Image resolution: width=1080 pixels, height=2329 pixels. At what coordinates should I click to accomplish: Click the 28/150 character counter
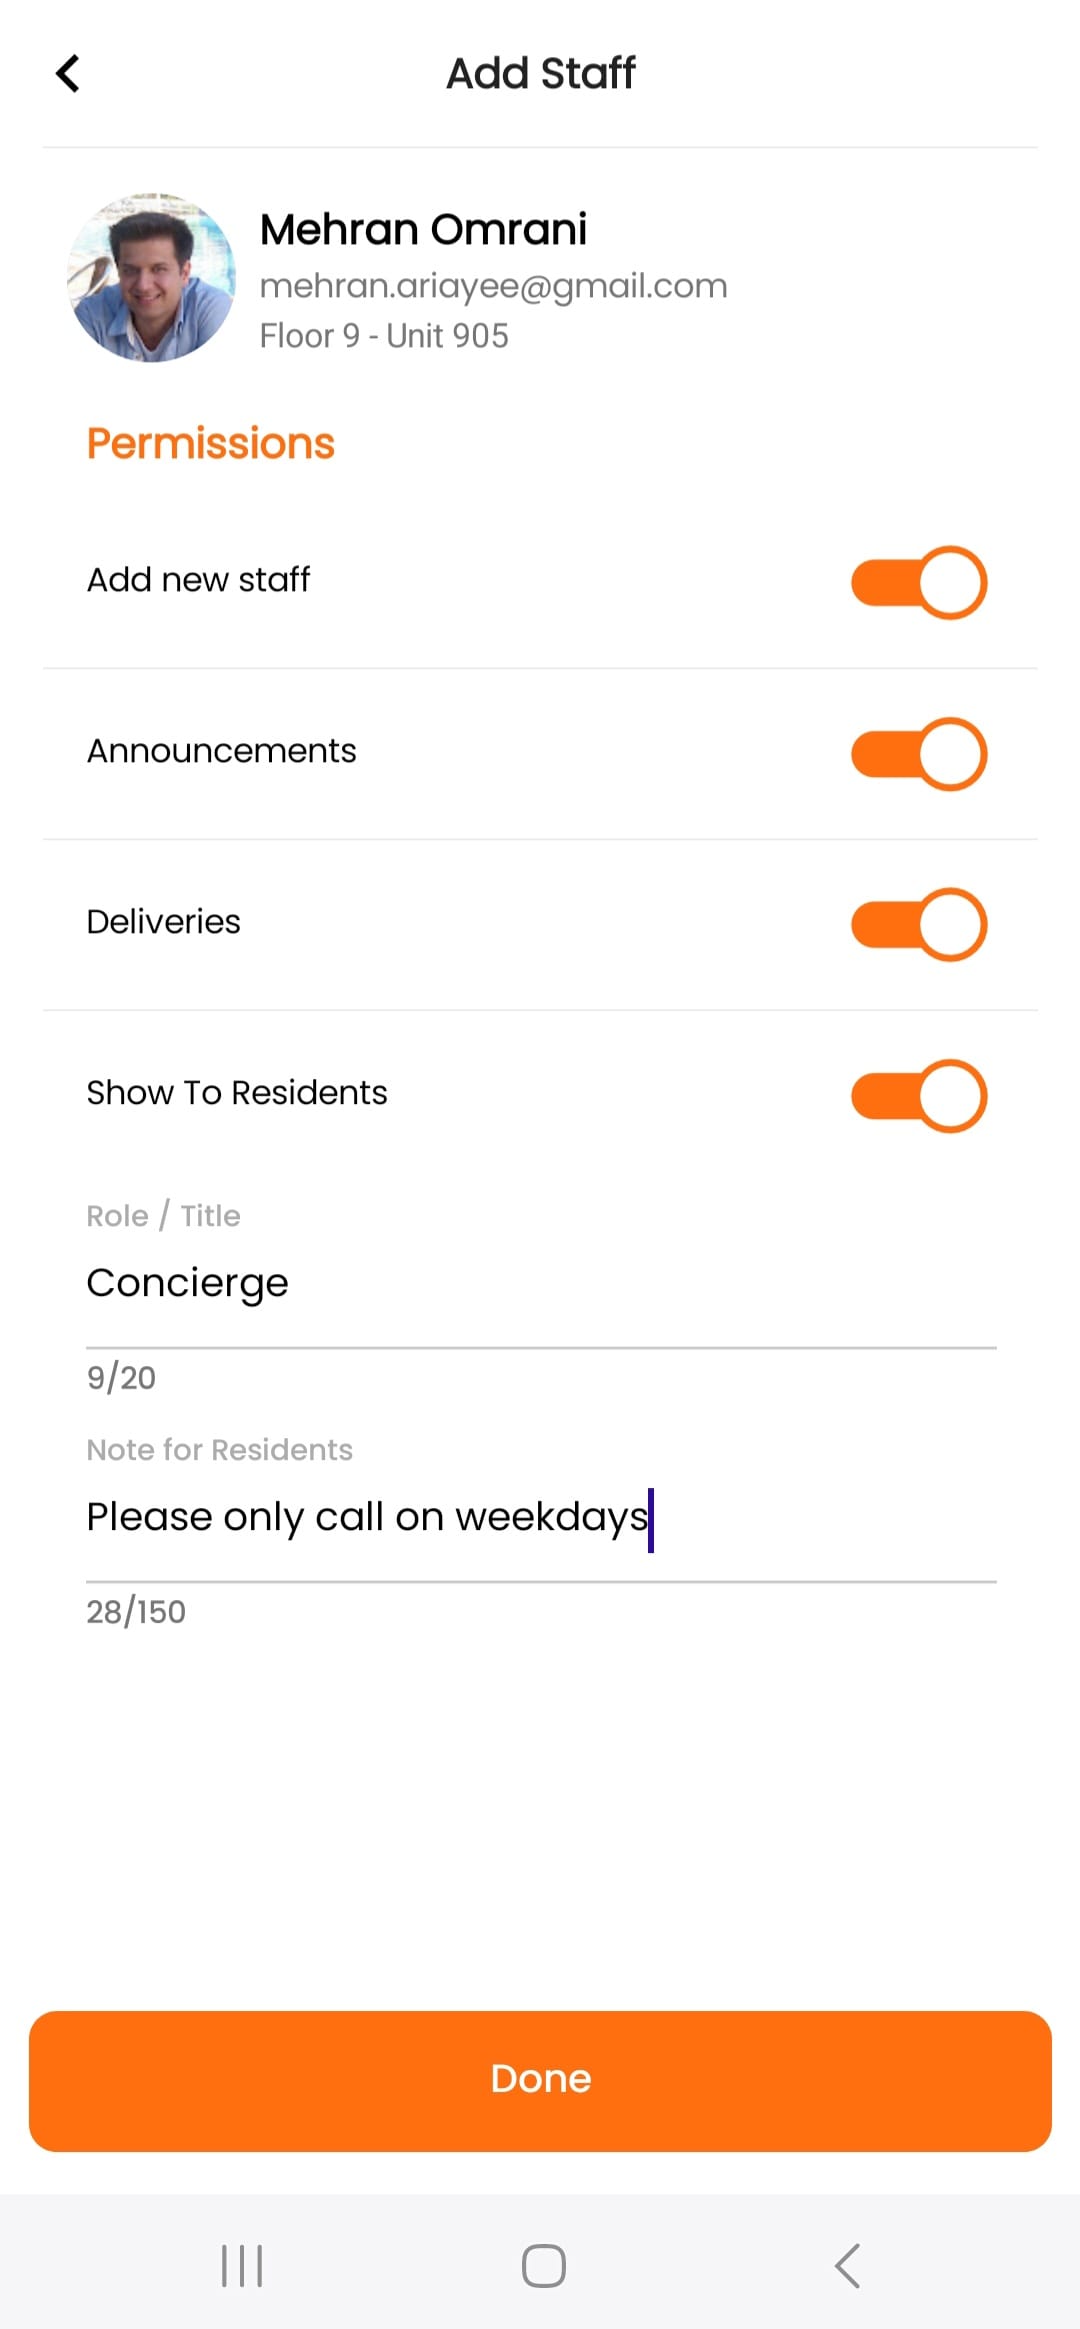136,1612
